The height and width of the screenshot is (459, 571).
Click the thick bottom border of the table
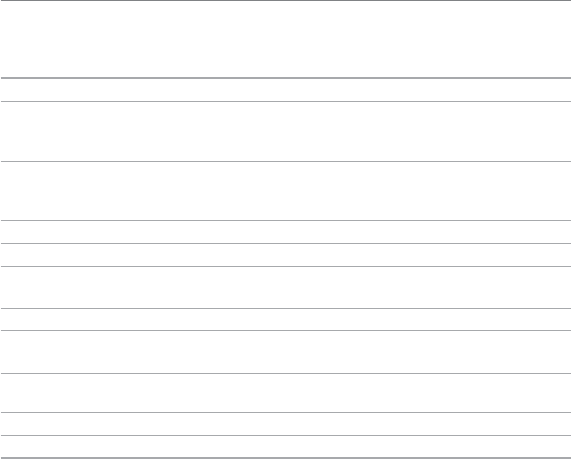[286, 458]
